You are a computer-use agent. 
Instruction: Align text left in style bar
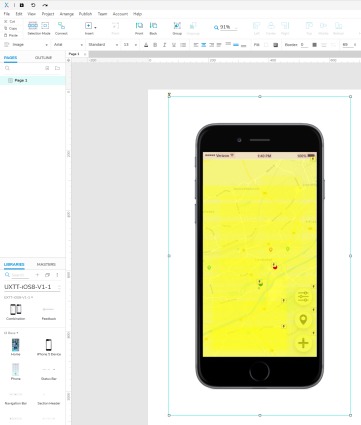coord(196,45)
